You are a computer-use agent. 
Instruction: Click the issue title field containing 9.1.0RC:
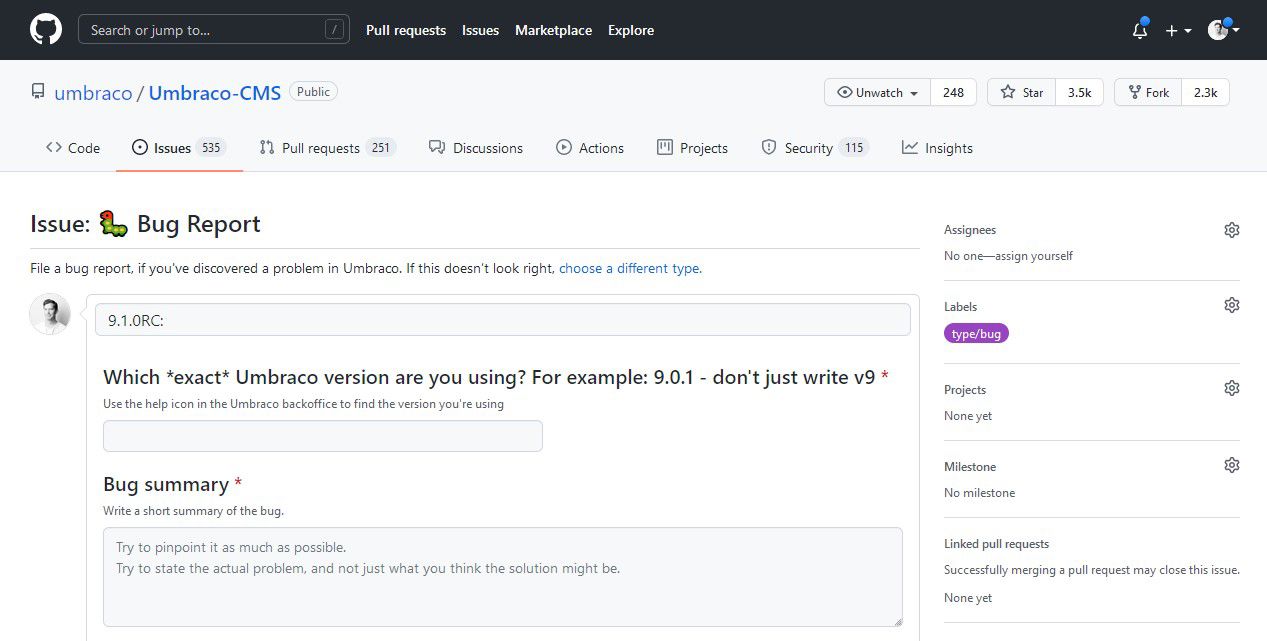tap(503, 320)
